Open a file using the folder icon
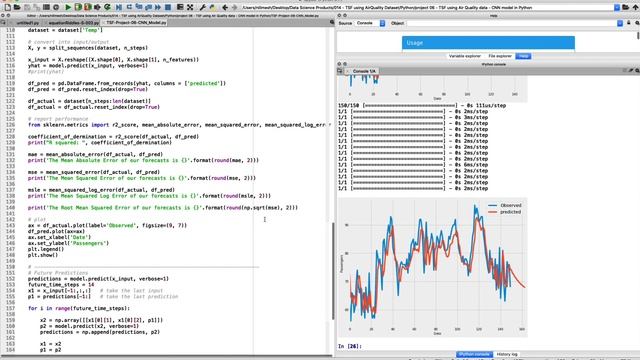 click(x=17, y=7)
